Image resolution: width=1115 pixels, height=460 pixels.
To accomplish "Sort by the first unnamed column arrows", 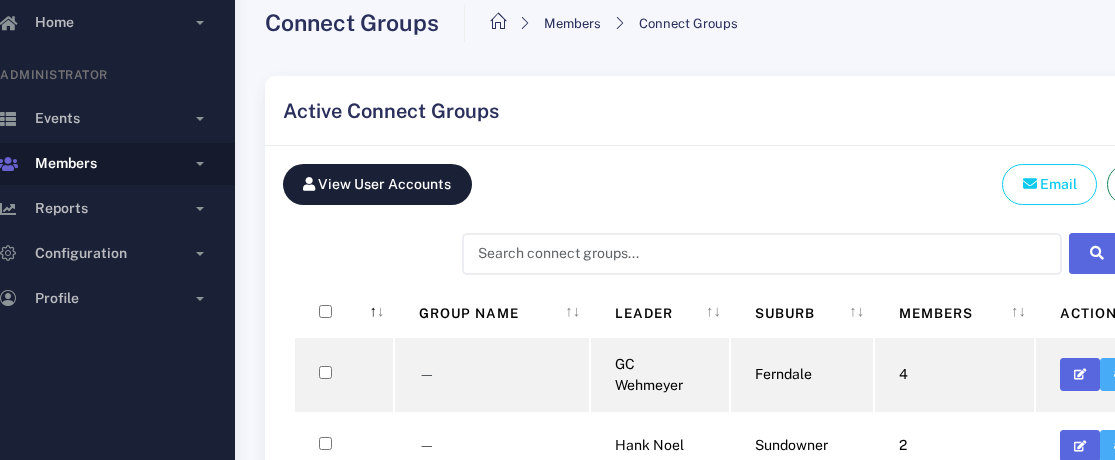I will coord(377,312).
